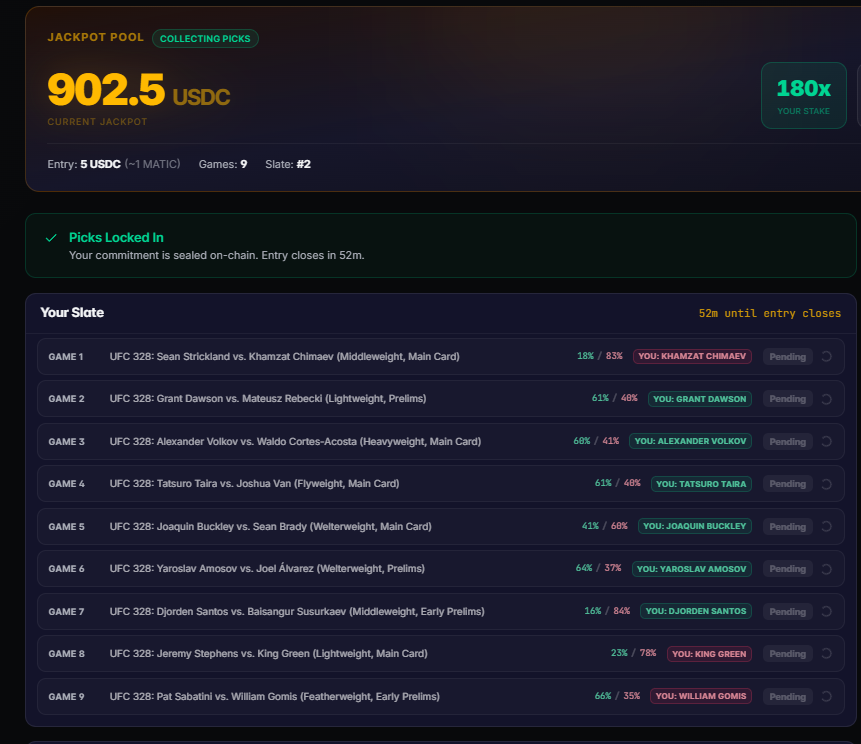Click the 41% / 60% odds in Game 5
861x744 pixels.
click(605, 526)
